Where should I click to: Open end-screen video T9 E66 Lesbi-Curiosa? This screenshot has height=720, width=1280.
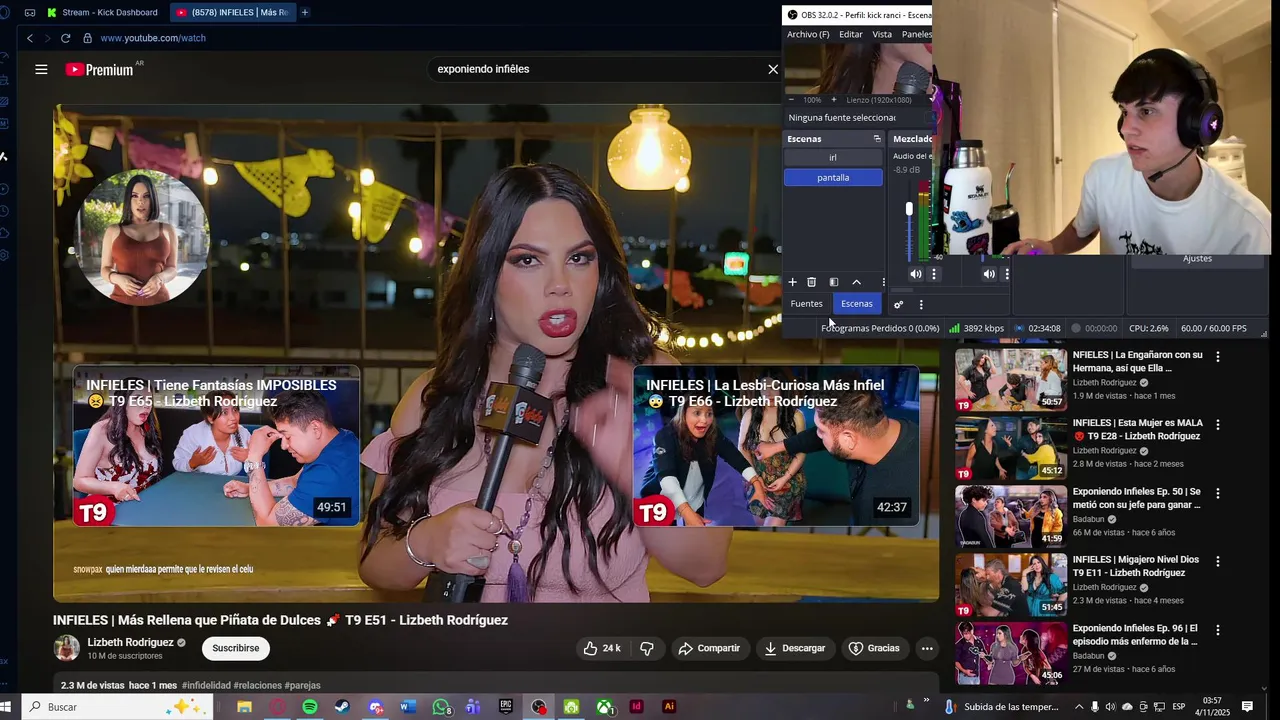pos(776,446)
